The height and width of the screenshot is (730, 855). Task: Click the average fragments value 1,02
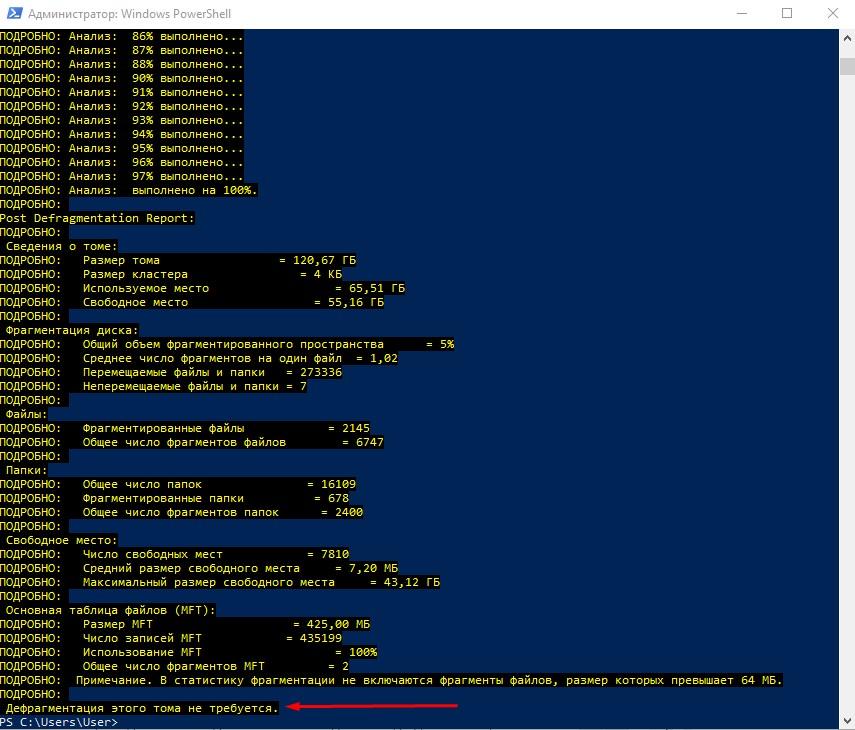pyautogui.click(x=384, y=358)
